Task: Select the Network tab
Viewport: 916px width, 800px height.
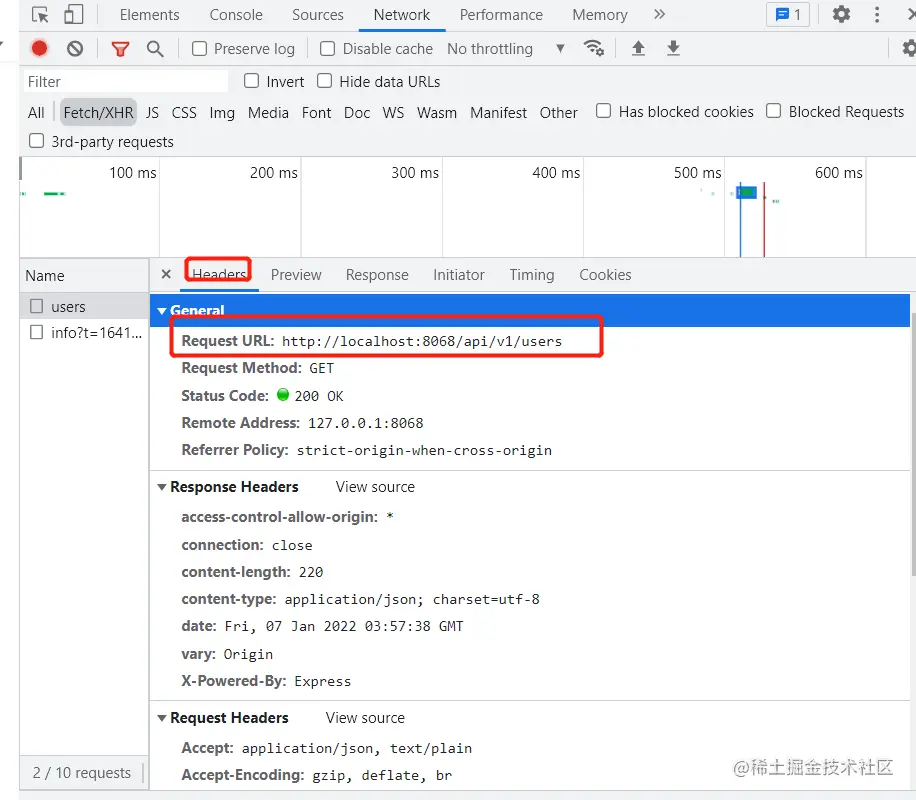Action: click(402, 15)
